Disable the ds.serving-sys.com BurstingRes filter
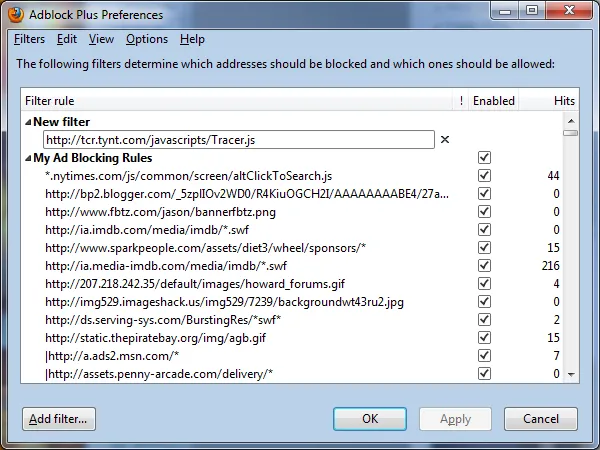The image size is (600, 450). (484, 320)
